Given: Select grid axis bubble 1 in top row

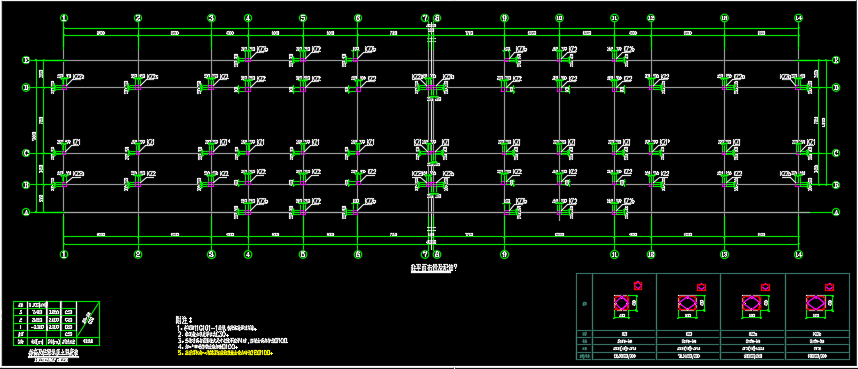Looking at the screenshot, I should (65, 18).
